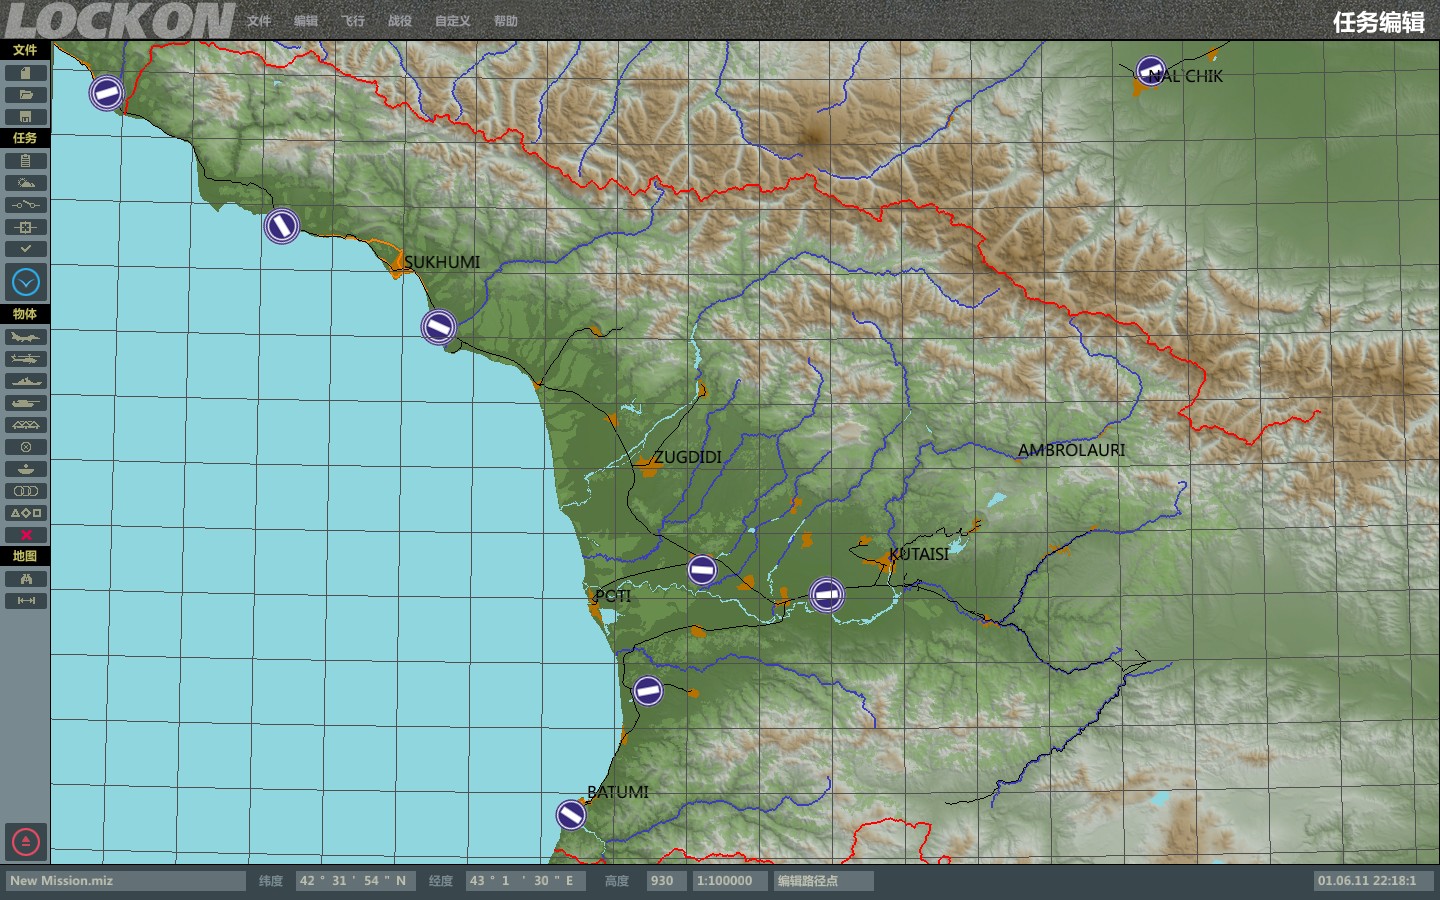Save mission with floppy disk icon
1440x900 pixels.
(x=25, y=117)
